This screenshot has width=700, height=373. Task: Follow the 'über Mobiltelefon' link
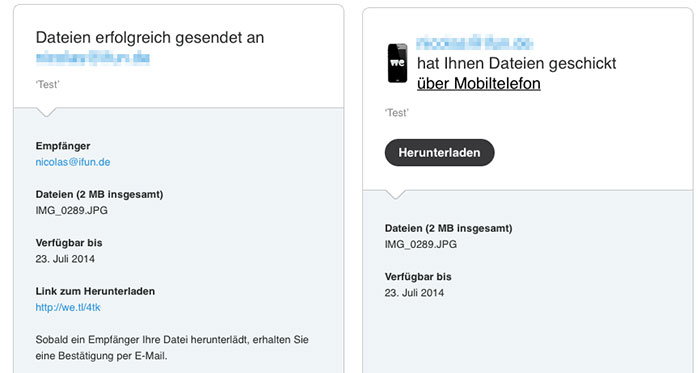[x=479, y=84]
